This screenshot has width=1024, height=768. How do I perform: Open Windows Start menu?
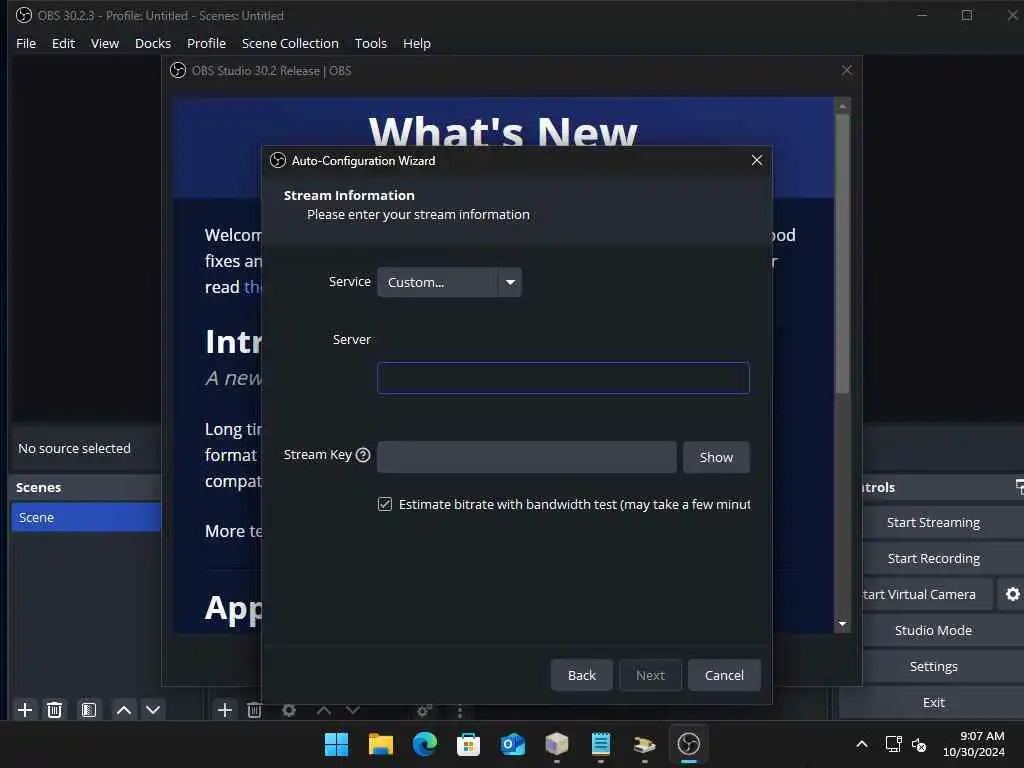[x=336, y=744]
